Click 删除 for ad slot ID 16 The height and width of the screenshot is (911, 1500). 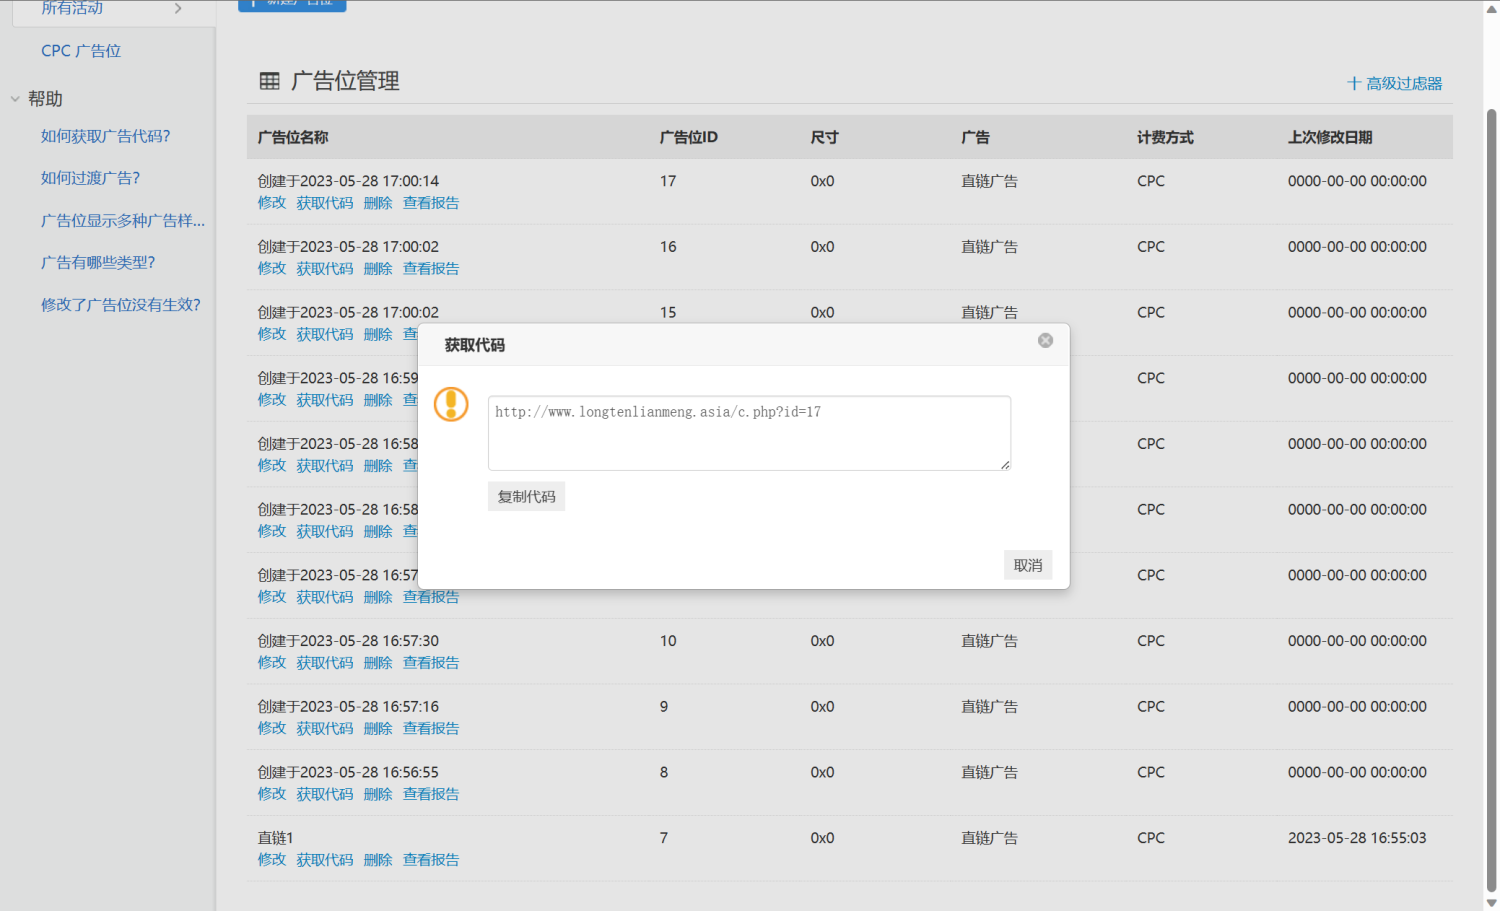378,269
